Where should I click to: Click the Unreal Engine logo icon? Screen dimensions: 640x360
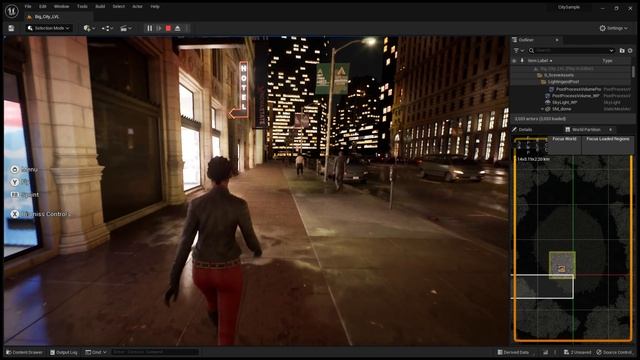click(11, 11)
